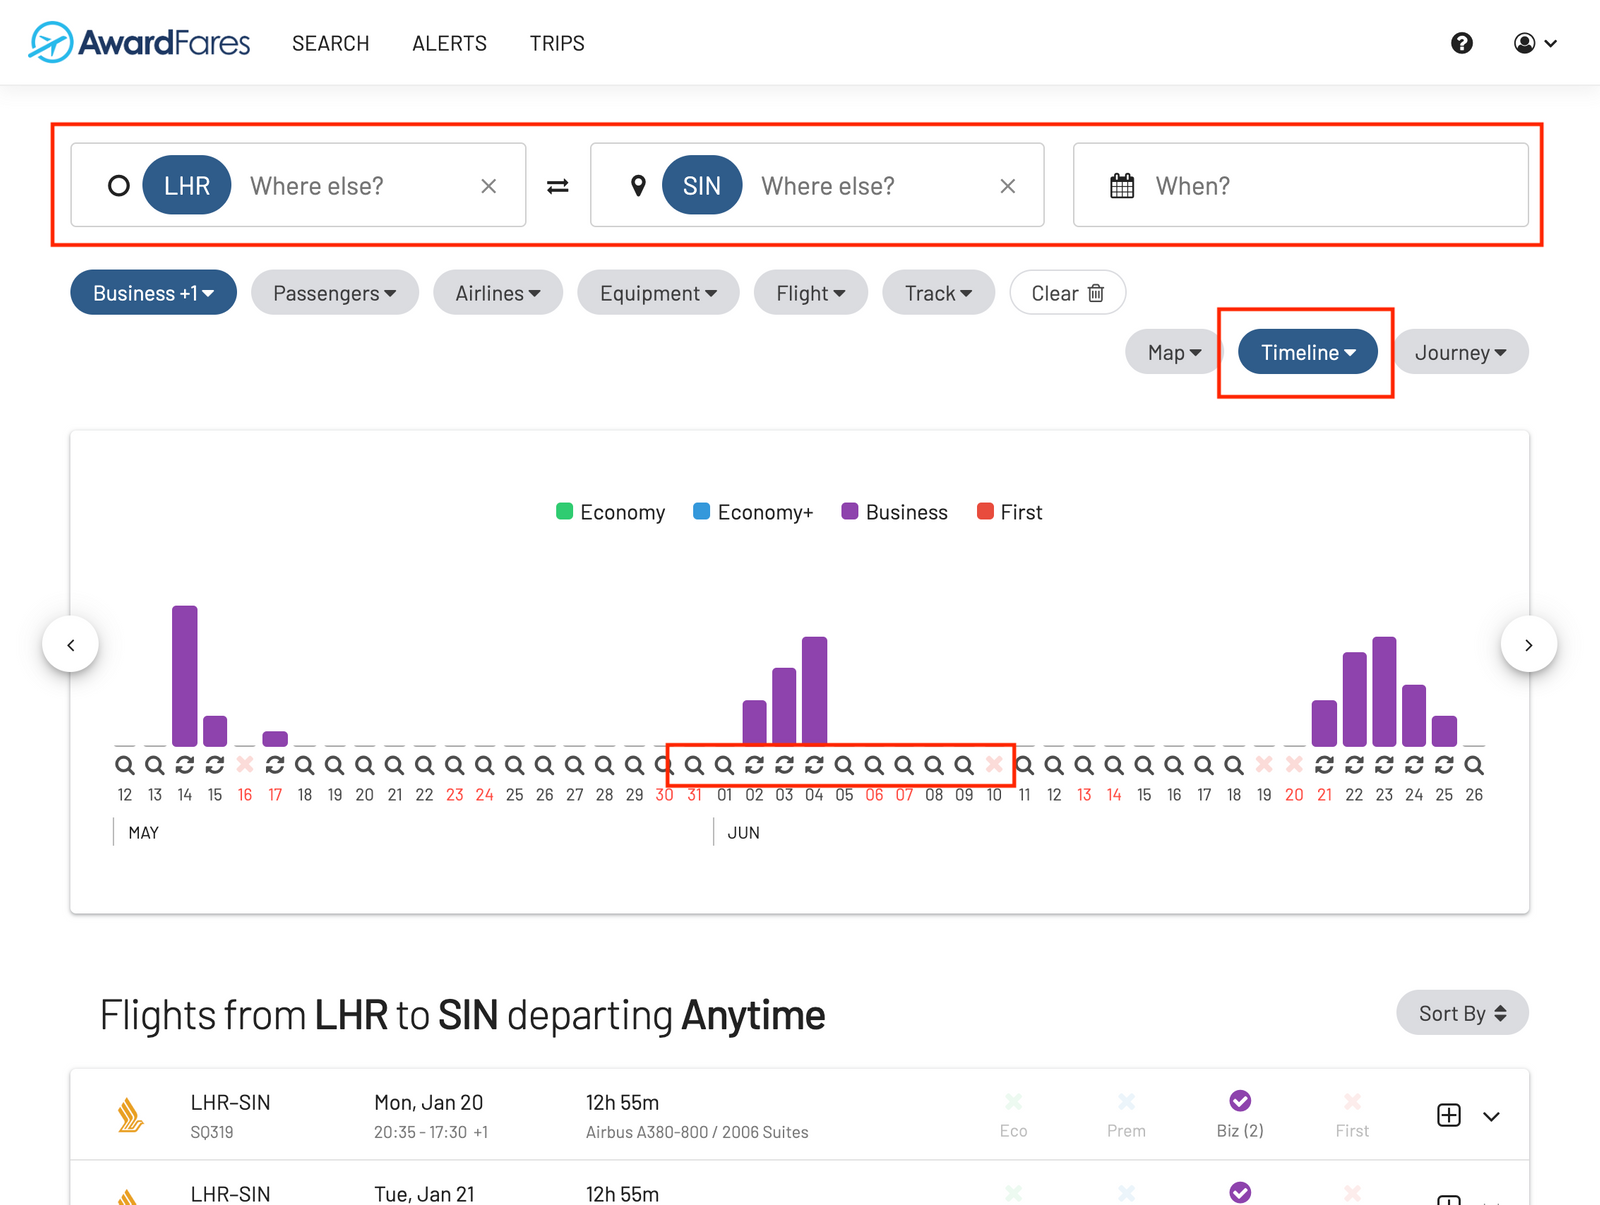This screenshot has width=1600, height=1205.
Task: Remove the SIN airport chip
Action: coord(702,185)
